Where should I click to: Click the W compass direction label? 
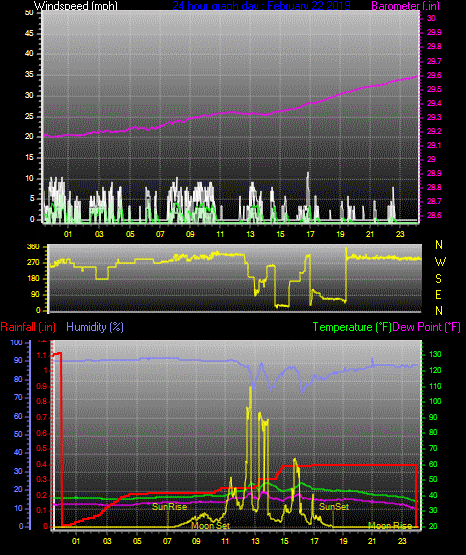[440, 262]
